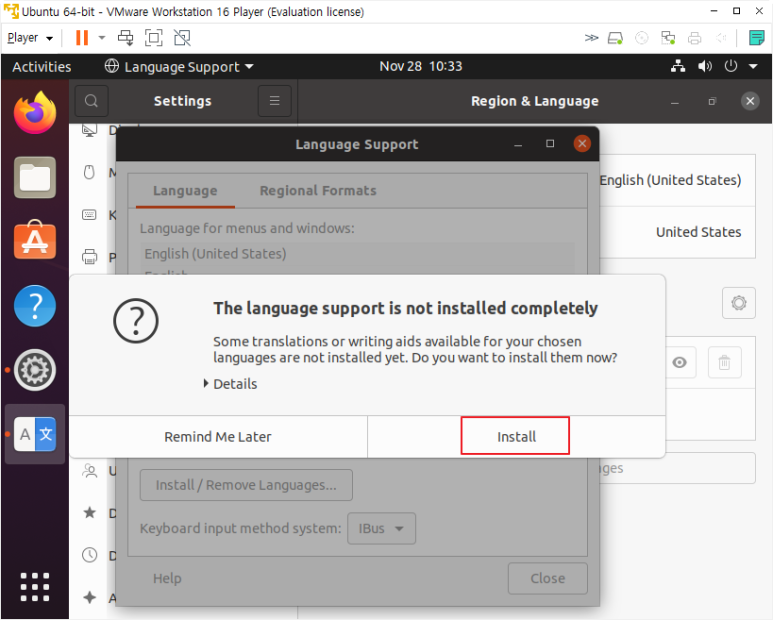Enter VMware full screen mode
This screenshot has height=620, width=773.
coord(154,38)
